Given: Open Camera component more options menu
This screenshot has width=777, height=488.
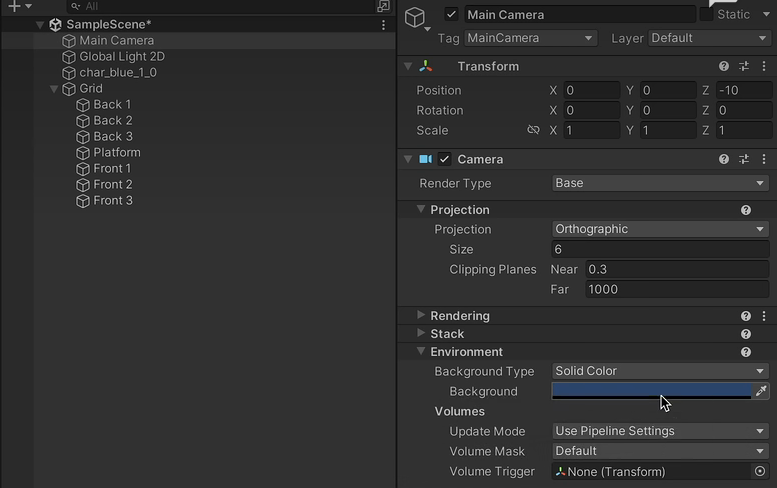Looking at the screenshot, I should (763, 159).
